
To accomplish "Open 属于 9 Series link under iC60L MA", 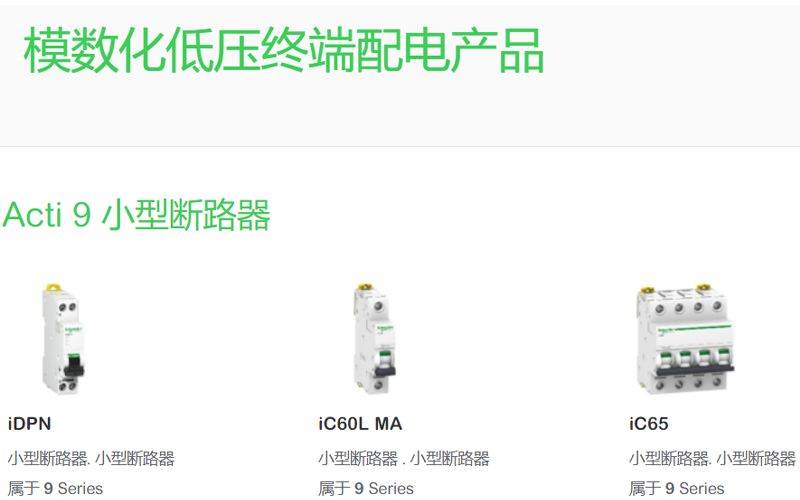I will point(366,488).
